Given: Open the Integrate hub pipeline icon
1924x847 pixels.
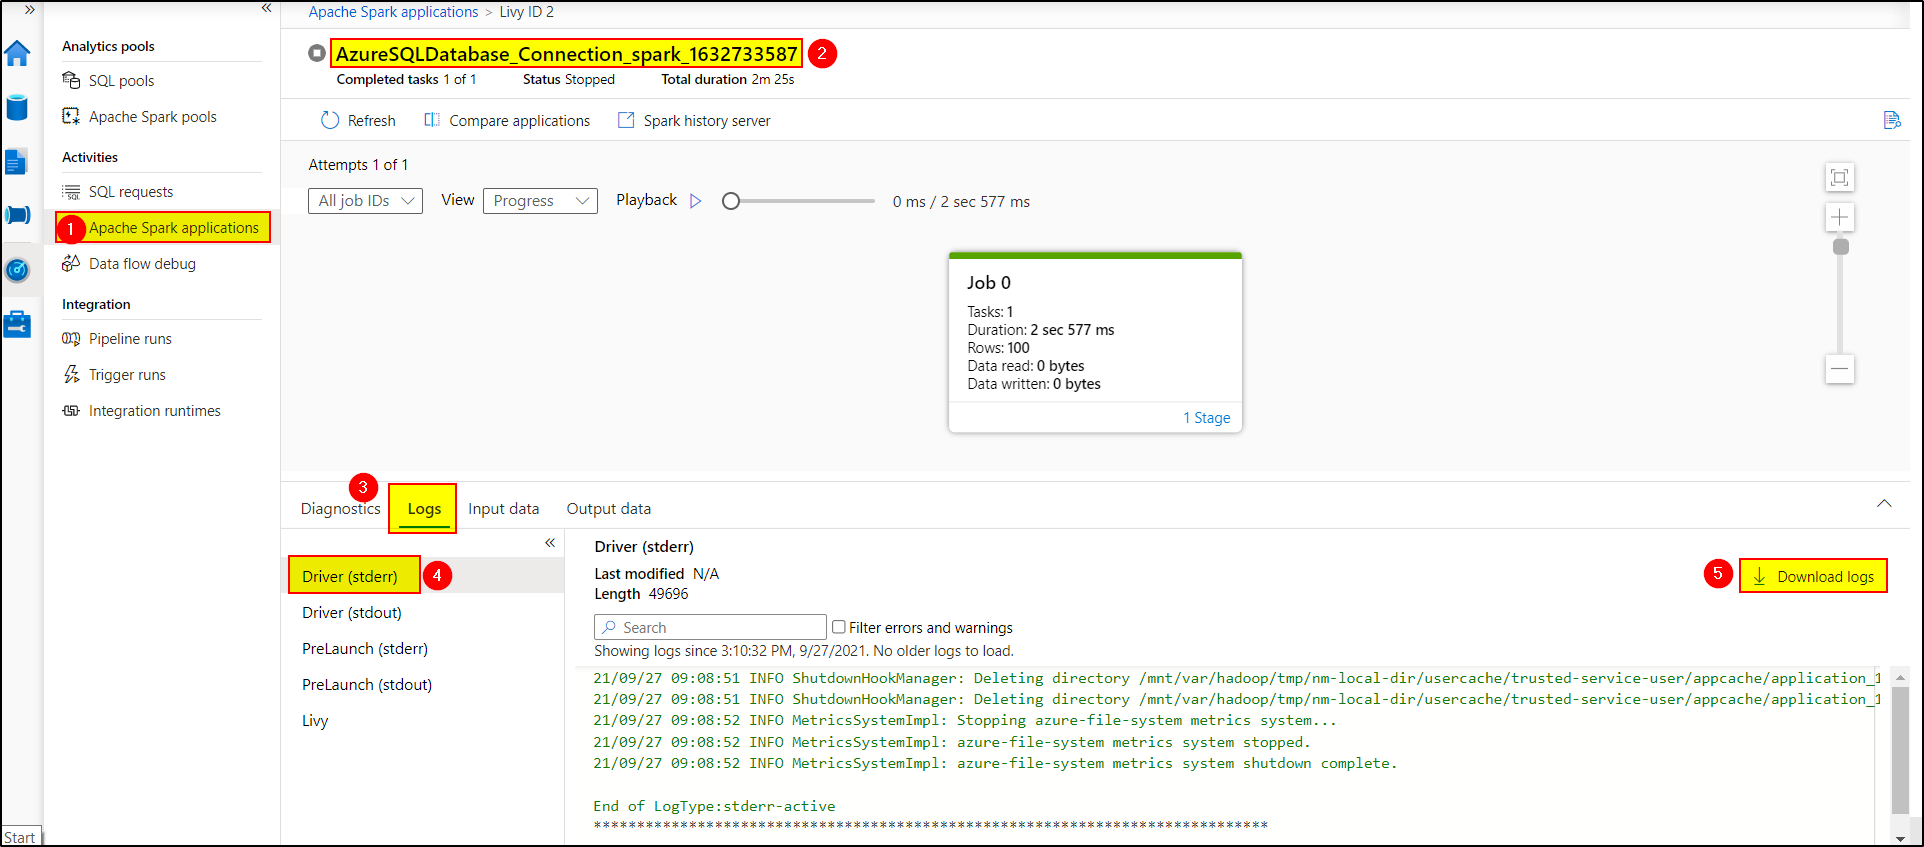Looking at the screenshot, I should [17, 214].
